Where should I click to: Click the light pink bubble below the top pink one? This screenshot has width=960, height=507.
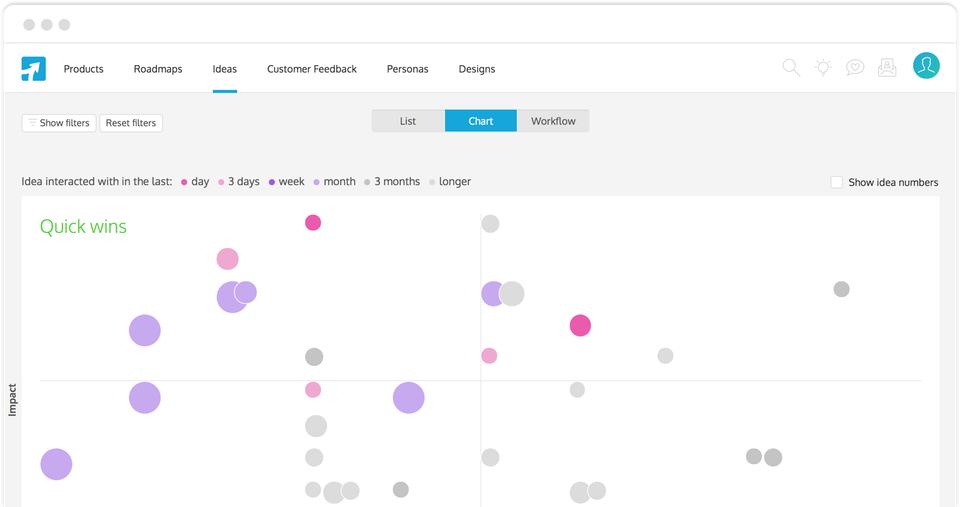coord(228,259)
